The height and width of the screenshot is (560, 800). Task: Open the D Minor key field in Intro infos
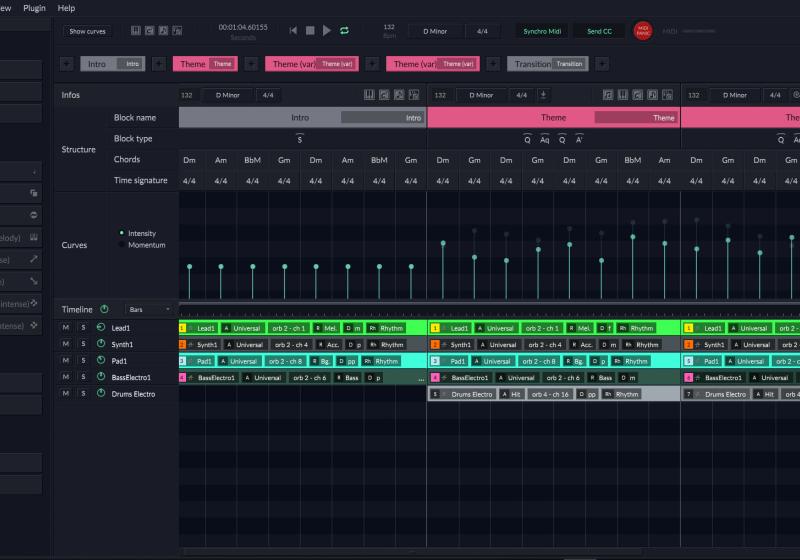[x=228, y=95]
